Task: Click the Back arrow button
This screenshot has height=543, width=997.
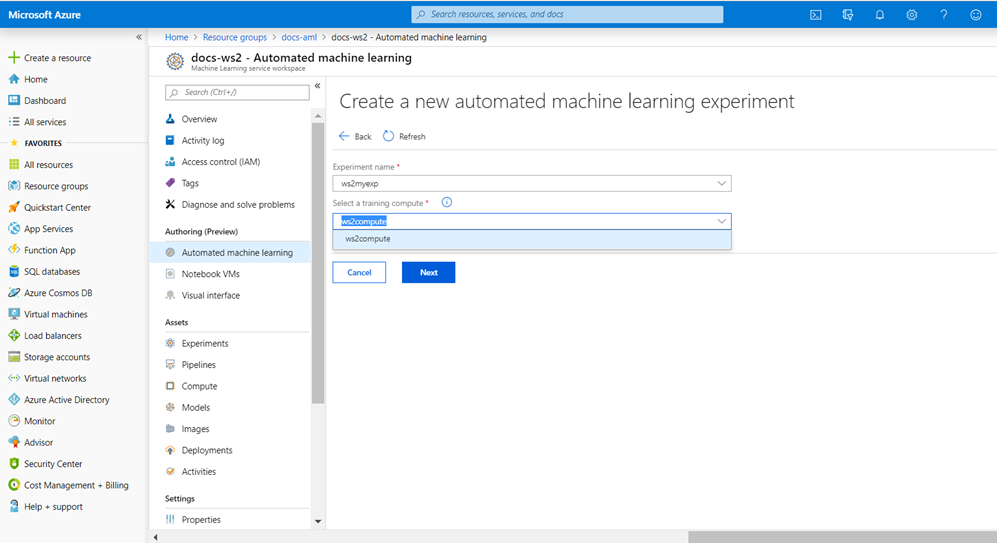Action: click(x=355, y=136)
